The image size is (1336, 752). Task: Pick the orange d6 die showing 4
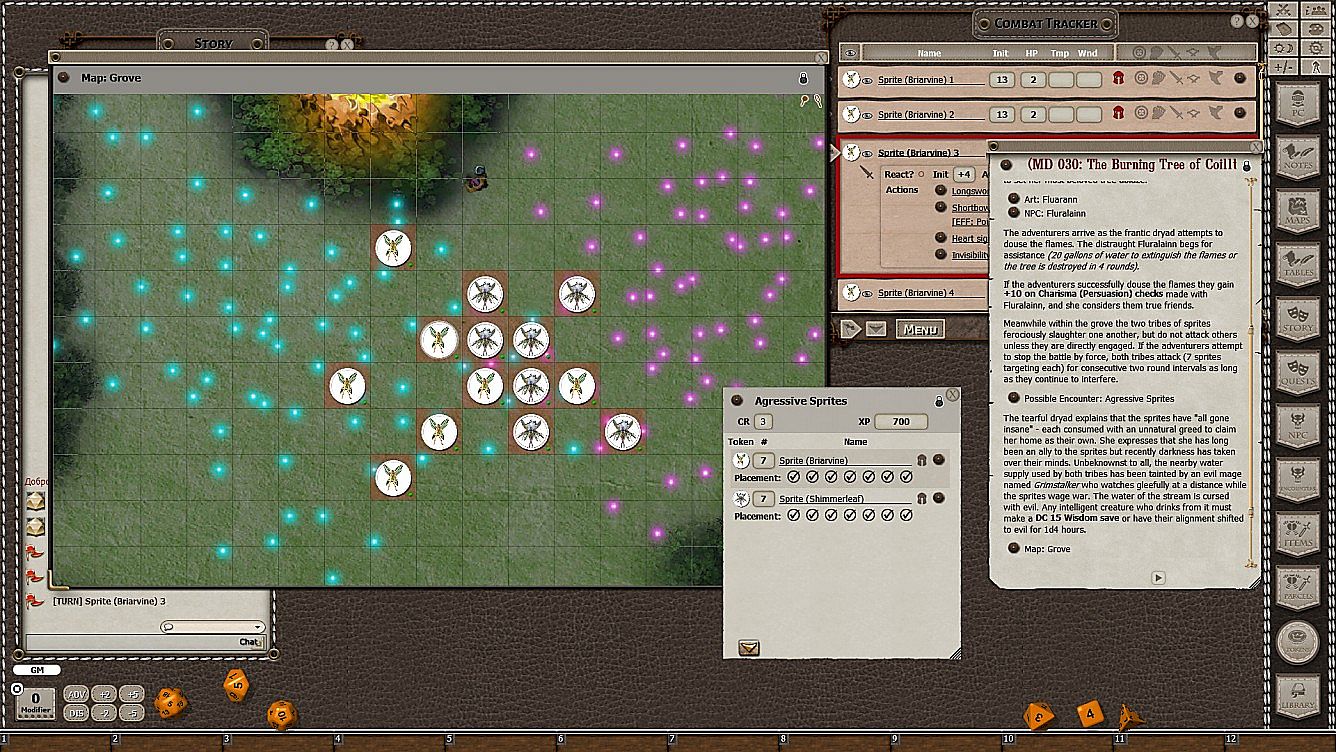pyautogui.click(x=1090, y=714)
